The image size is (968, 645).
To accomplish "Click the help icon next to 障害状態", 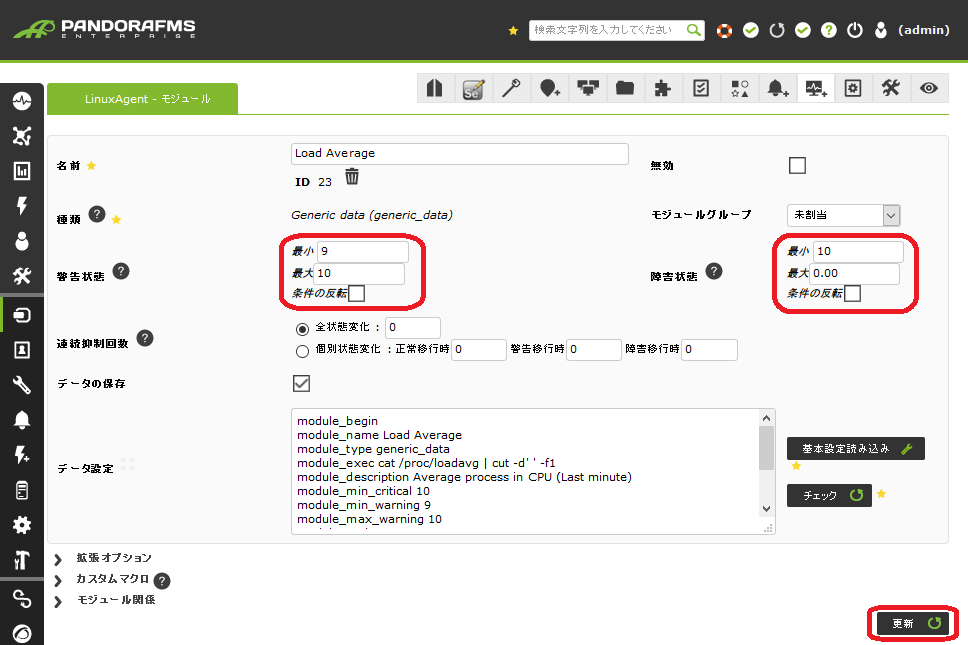I will click(x=714, y=271).
